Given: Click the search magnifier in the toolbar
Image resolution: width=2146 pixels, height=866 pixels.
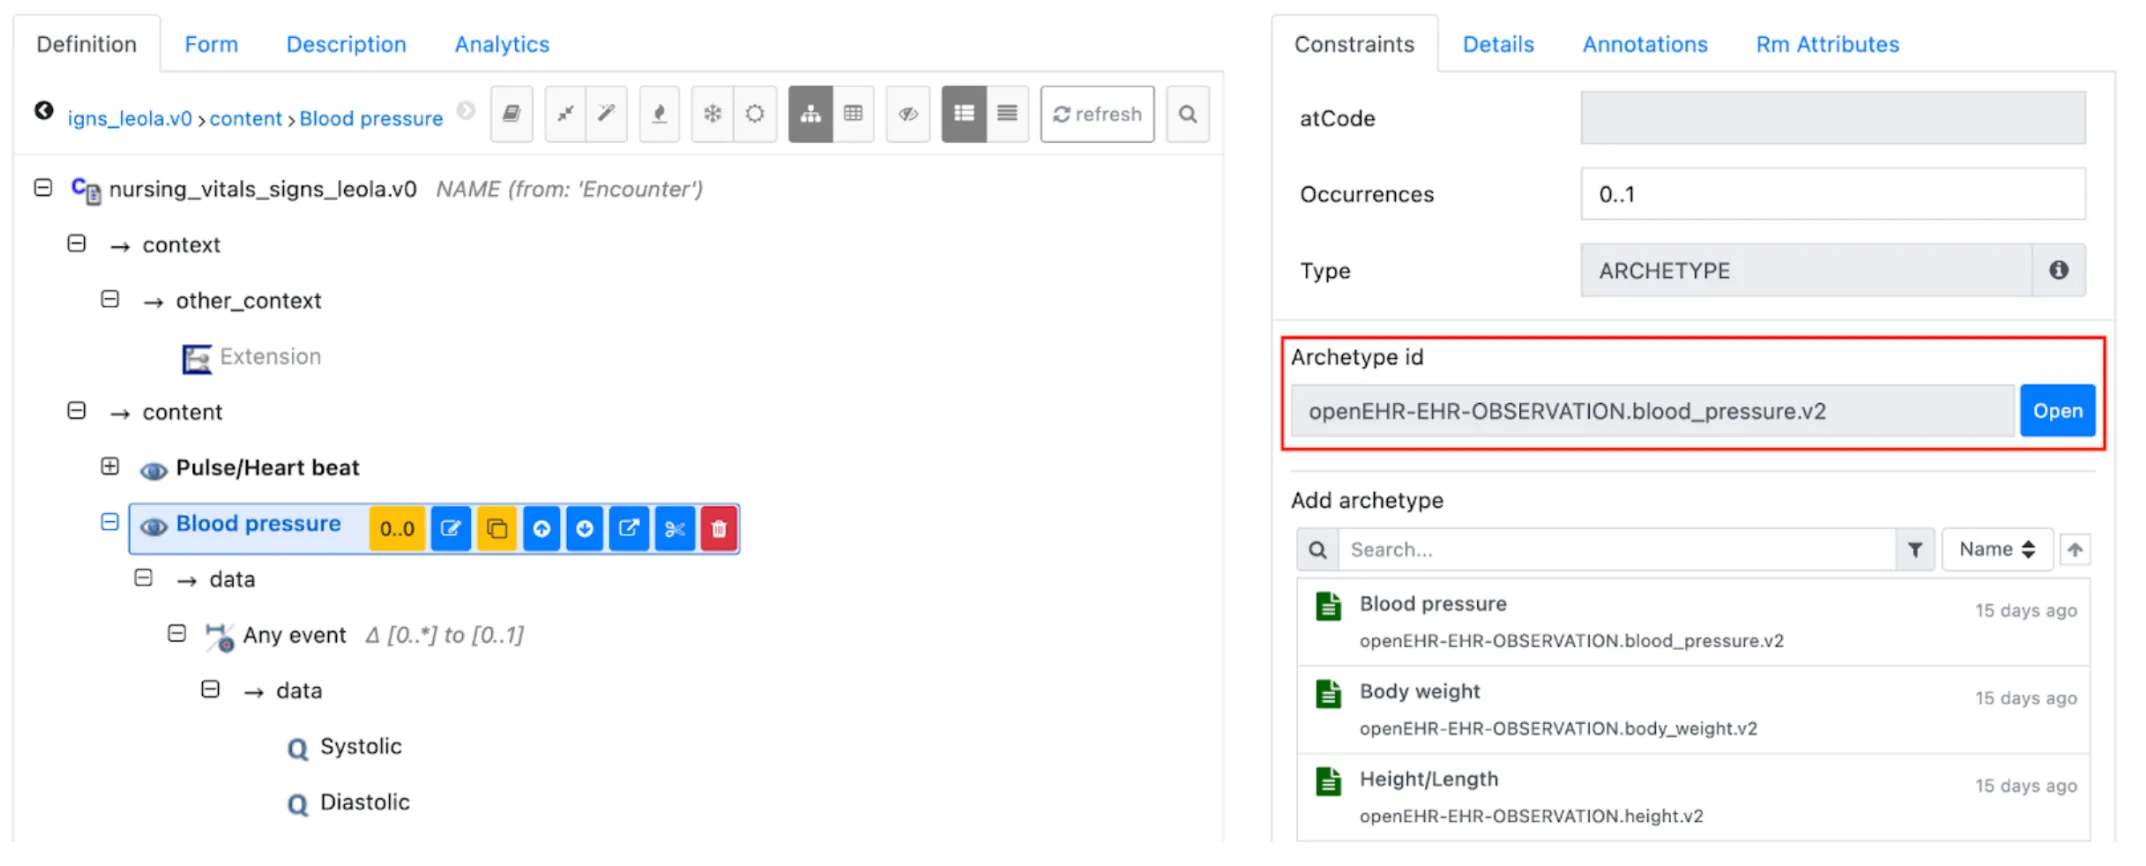Looking at the screenshot, I should coord(1188,114).
